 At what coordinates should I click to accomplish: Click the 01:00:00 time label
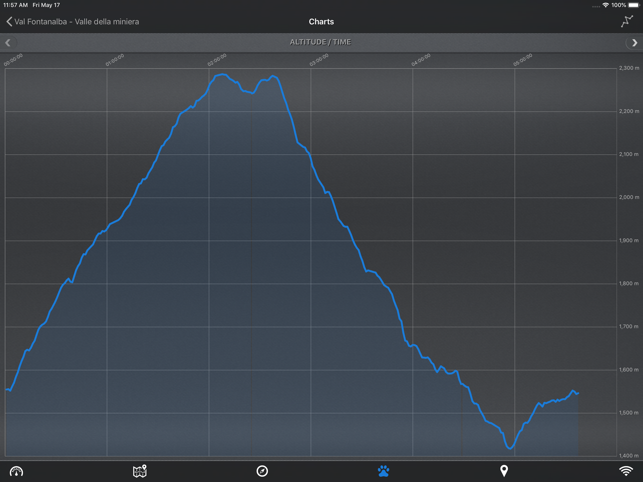pos(115,59)
